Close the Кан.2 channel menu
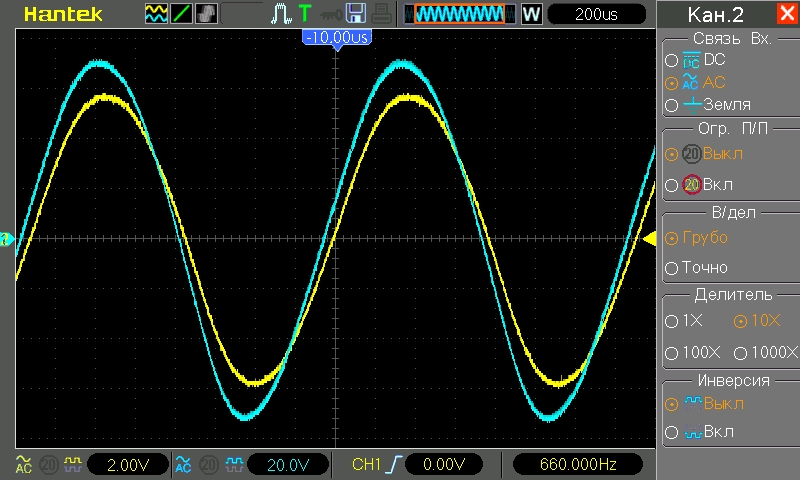 pos(787,14)
